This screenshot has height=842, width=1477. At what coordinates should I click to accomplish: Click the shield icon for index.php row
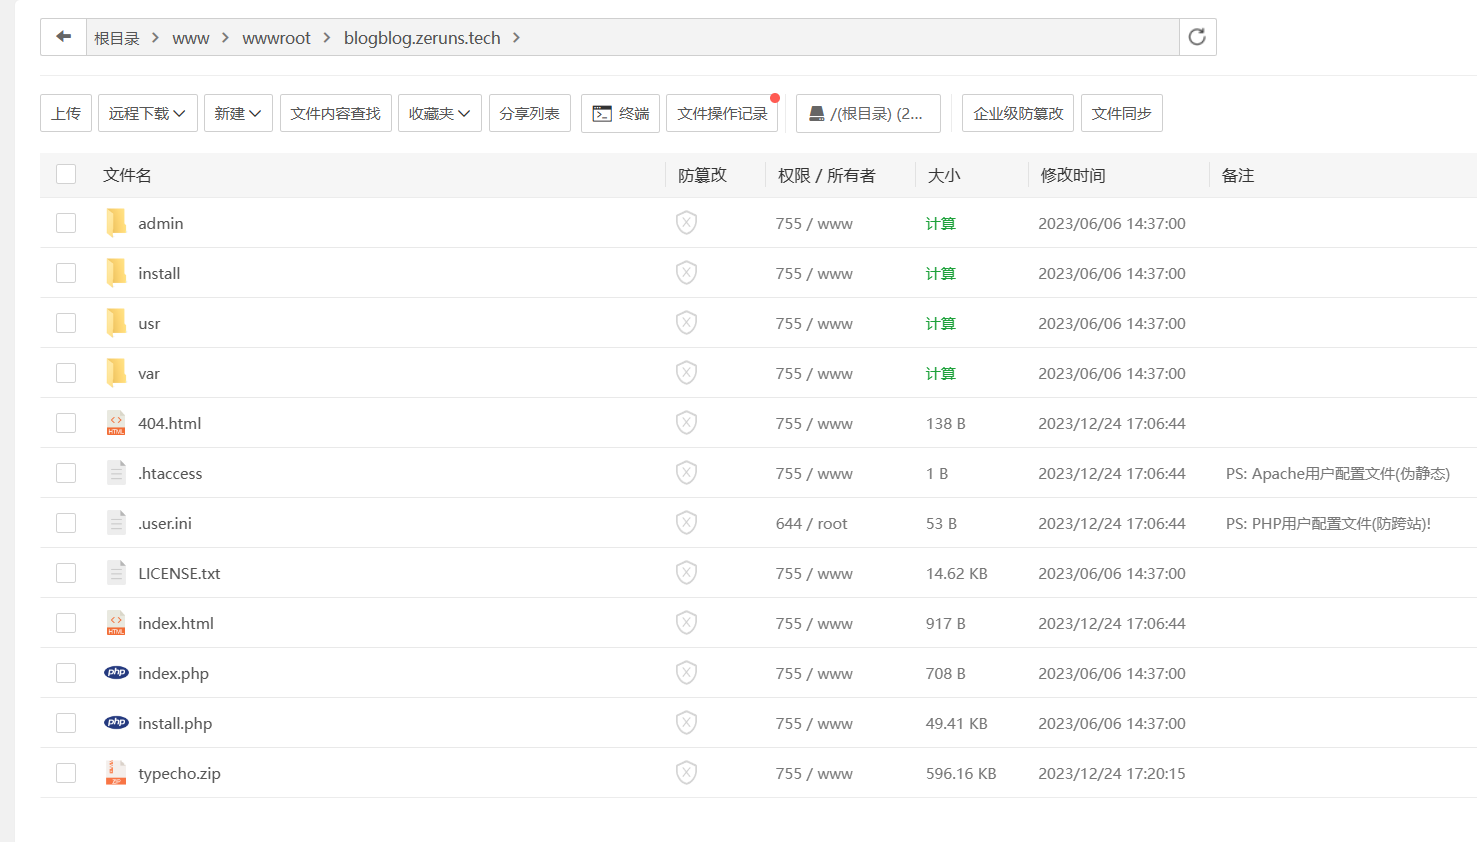pyautogui.click(x=686, y=673)
